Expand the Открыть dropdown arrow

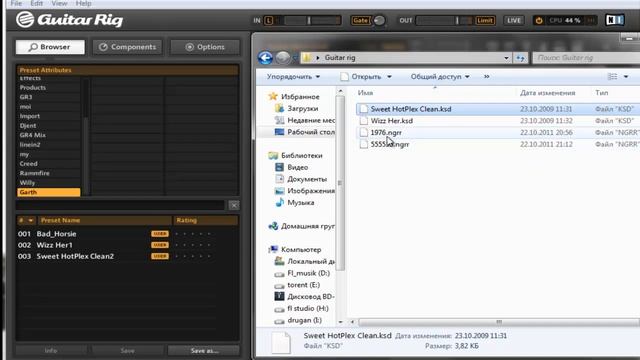pyautogui.click(x=389, y=77)
